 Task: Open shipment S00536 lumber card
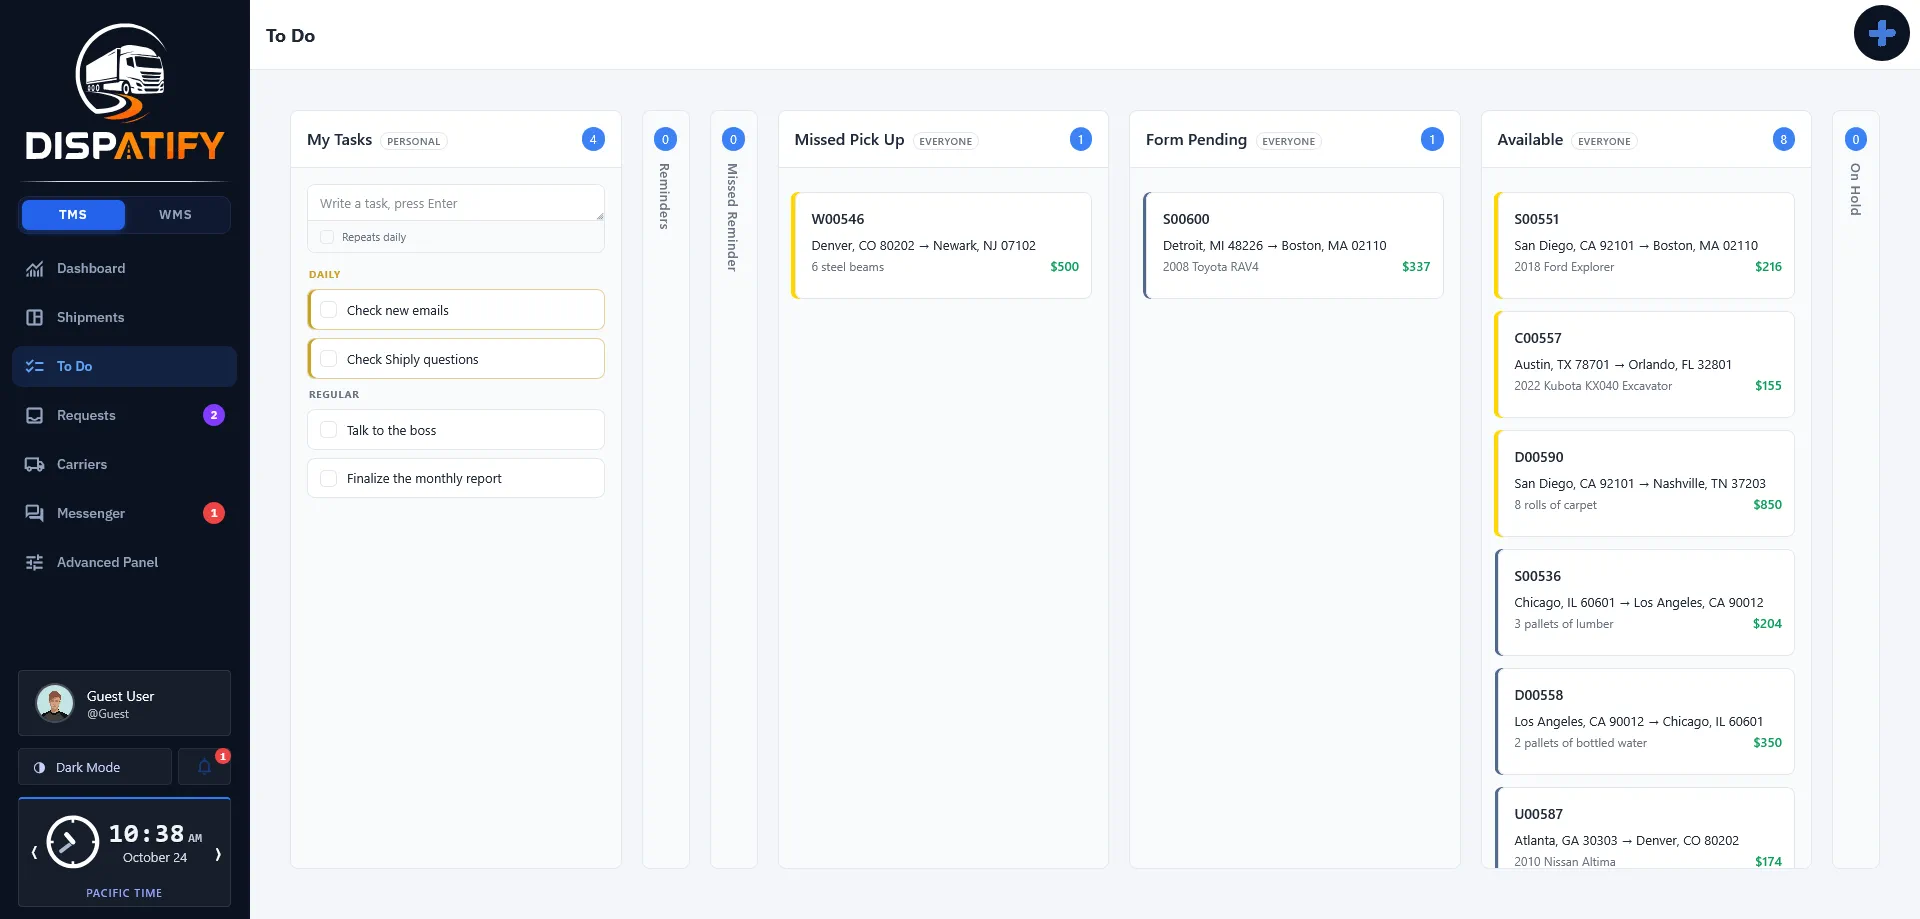coord(1644,602)
